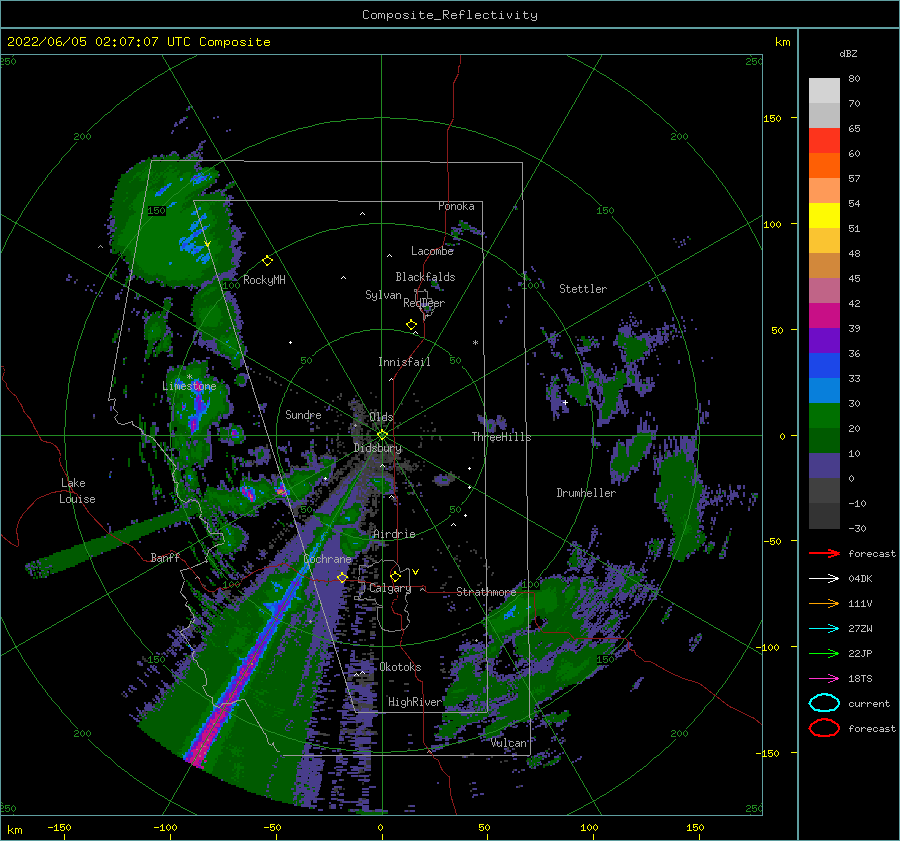Click the RedDeer city label

point(424,303)
